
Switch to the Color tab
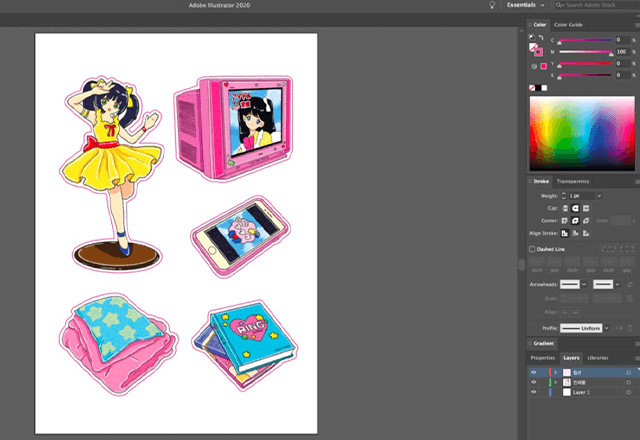[539, 24]
